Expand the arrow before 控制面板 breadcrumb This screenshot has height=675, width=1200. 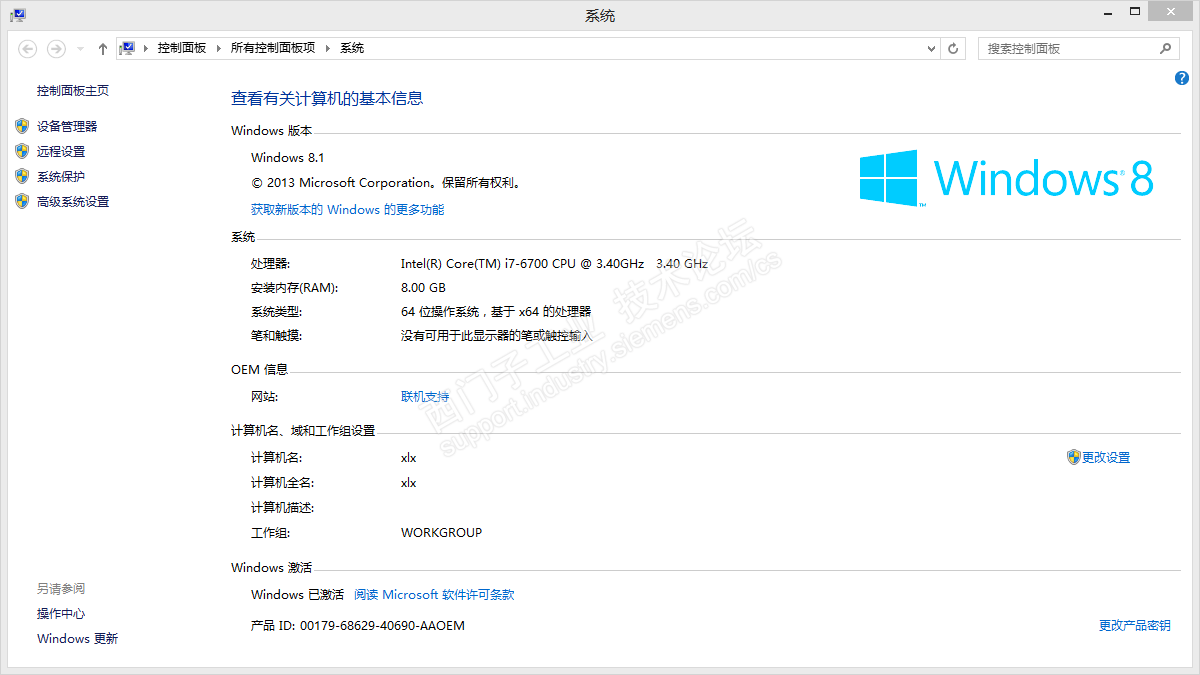click(x=146, y=48)
